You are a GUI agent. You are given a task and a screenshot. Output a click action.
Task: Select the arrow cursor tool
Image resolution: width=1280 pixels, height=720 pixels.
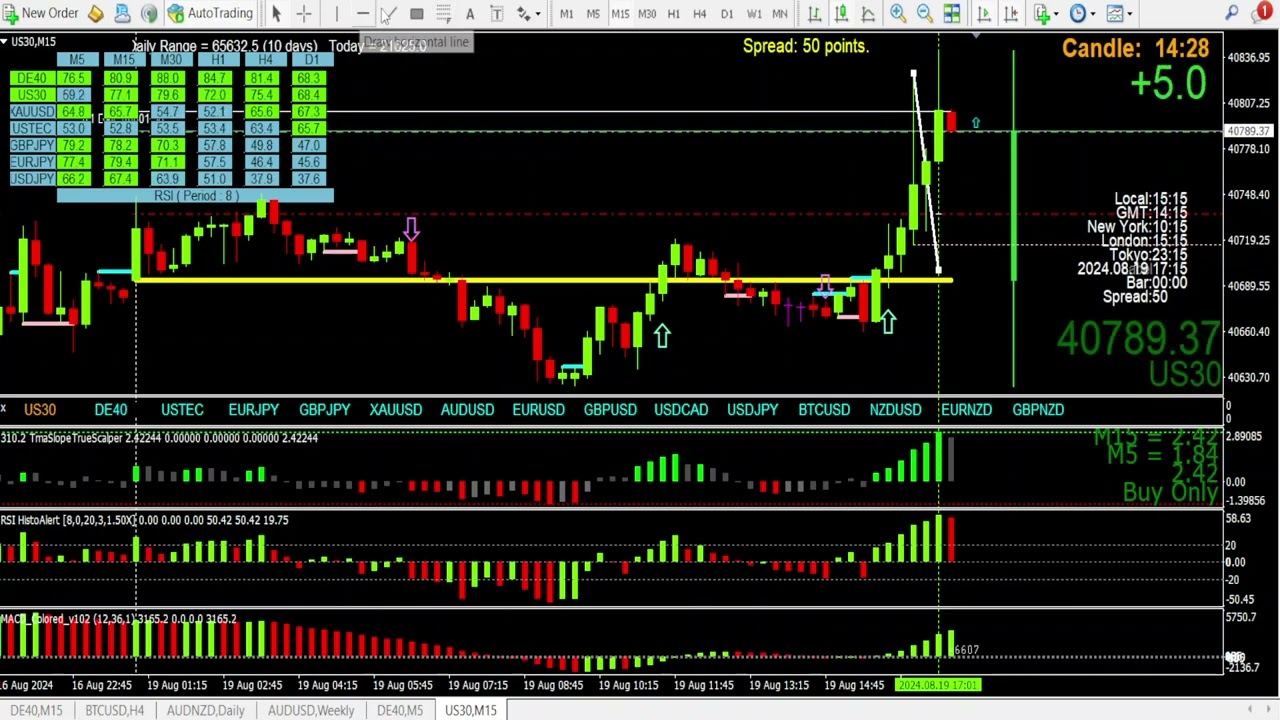pyautogui.click(x=277, y=13)
